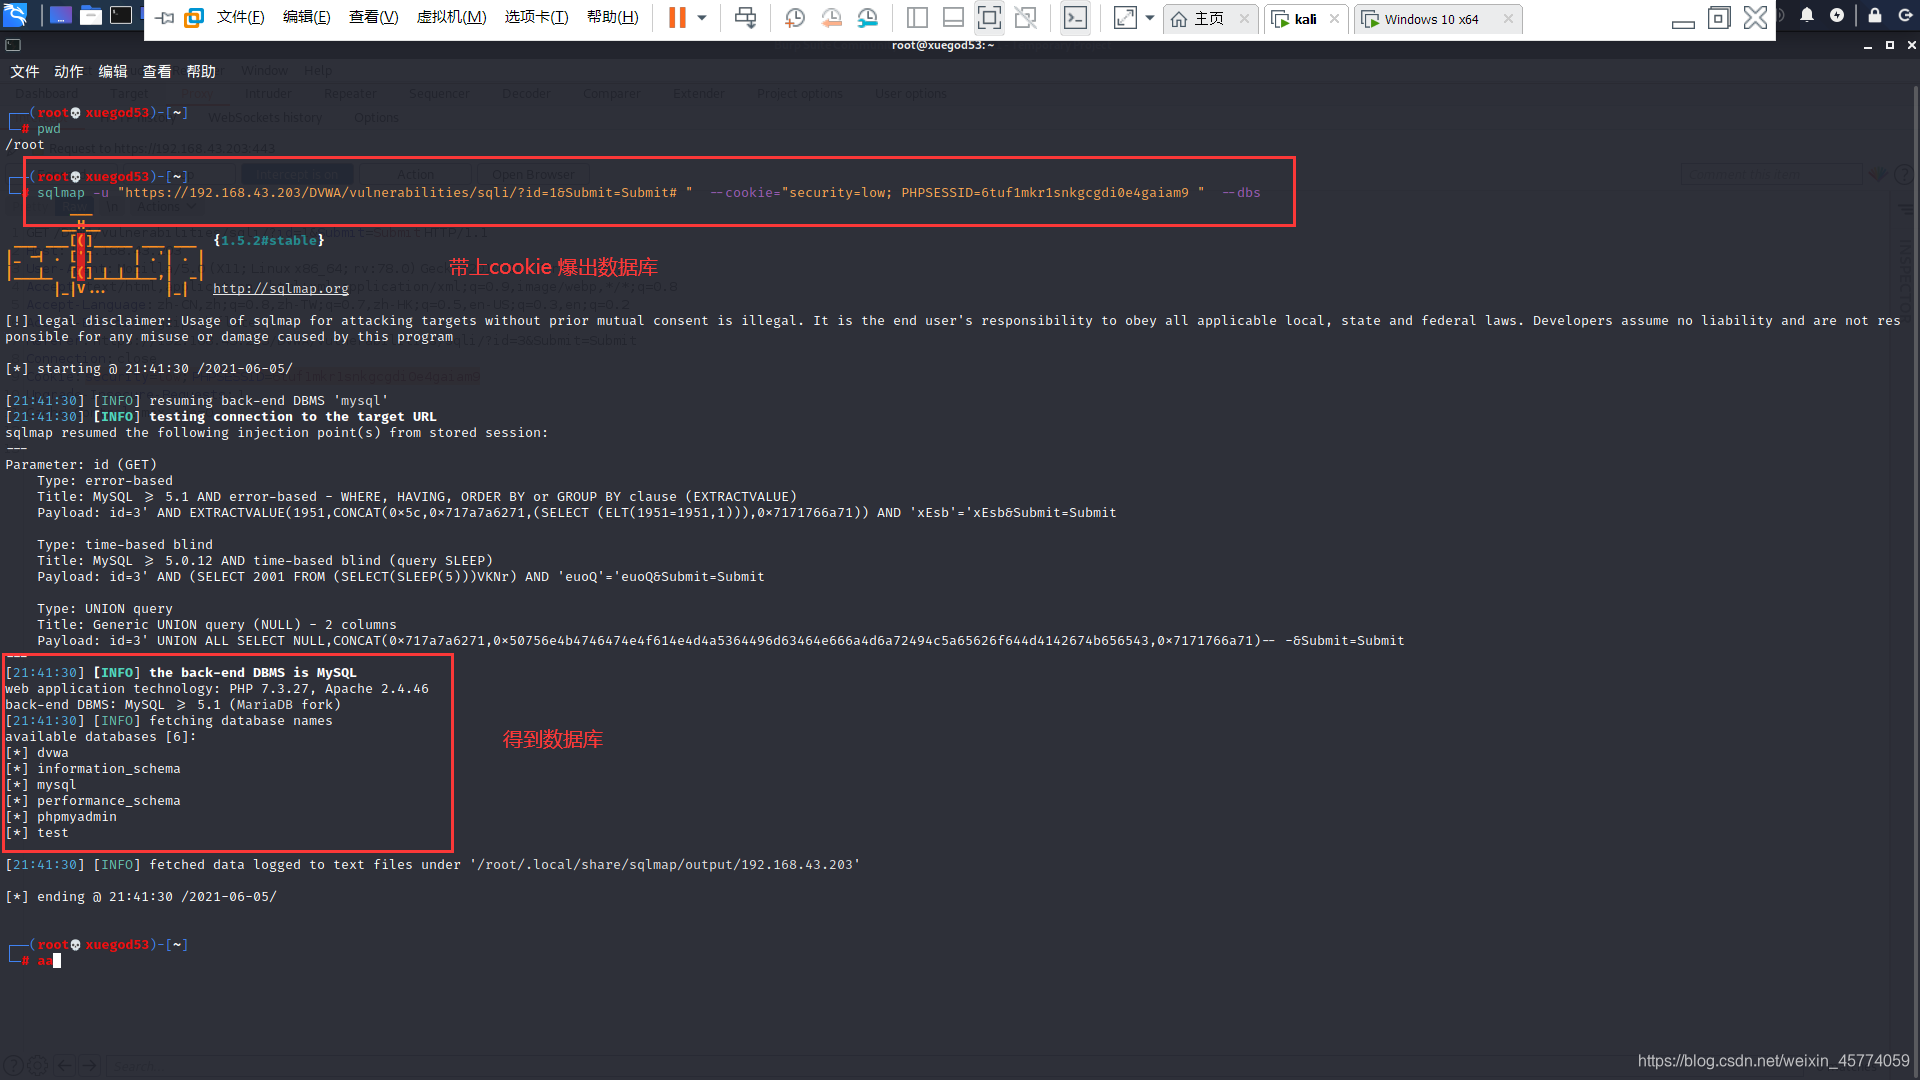This screenshot has height=1080, width=1920.
Task: Click the 'Type: UNION query' line
Action: 105,609
